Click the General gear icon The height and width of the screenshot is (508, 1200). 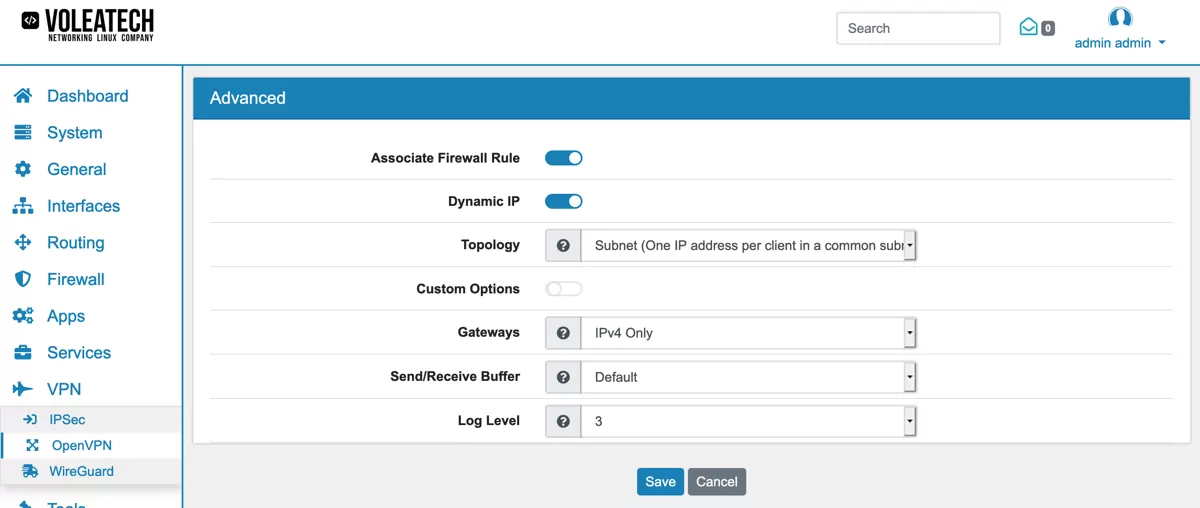pyautogui.click(x=23, y=169)
